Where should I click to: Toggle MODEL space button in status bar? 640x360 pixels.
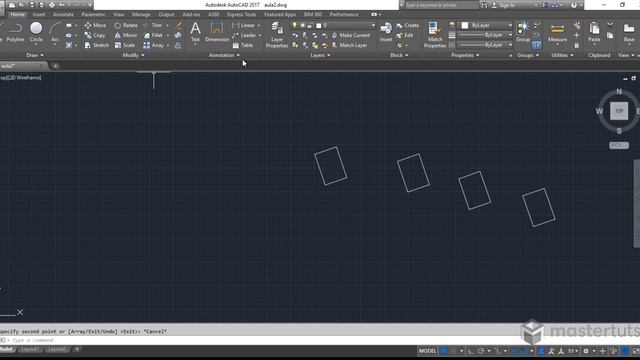[x=427, y=351]
